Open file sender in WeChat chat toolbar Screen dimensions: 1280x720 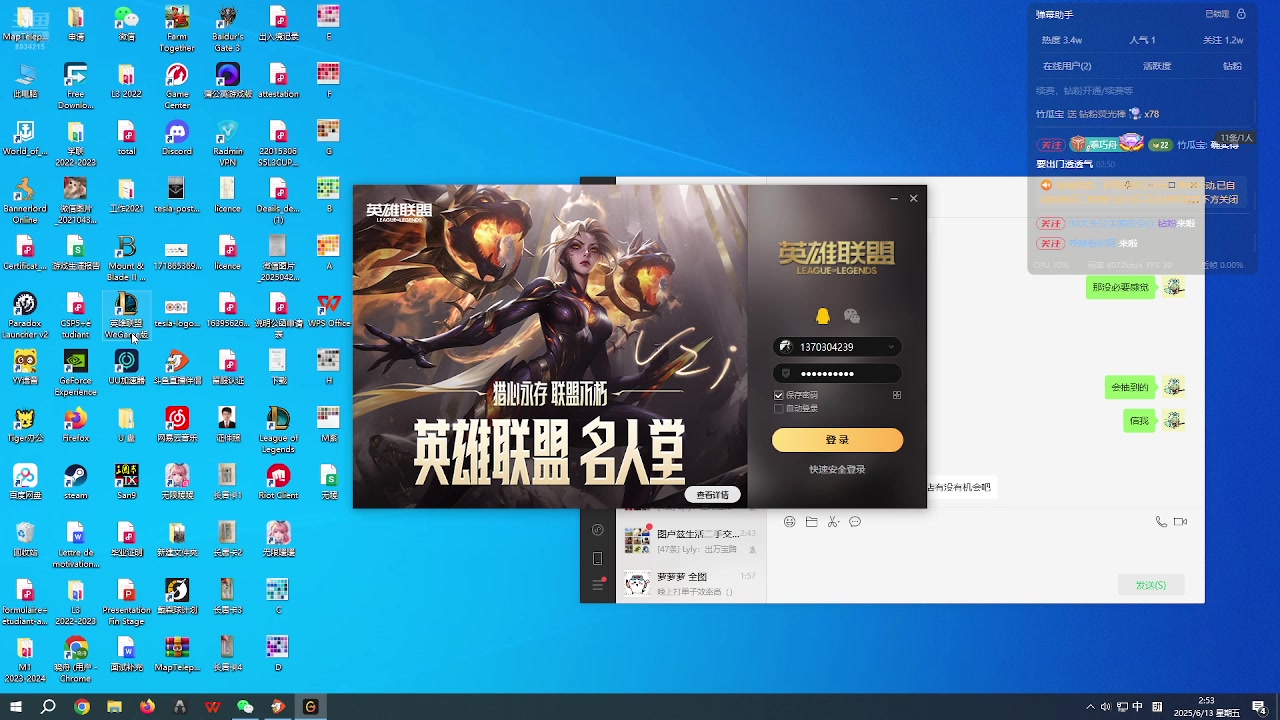pos(811,522)
